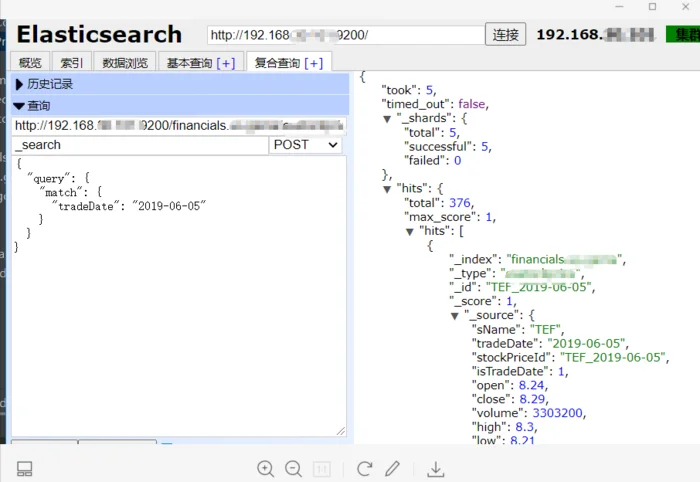Image resolution: width=700 pixels, height=482 pixels.
Task: Collapse the "_shards" JSON node
Action: click(x=387, y=119)
